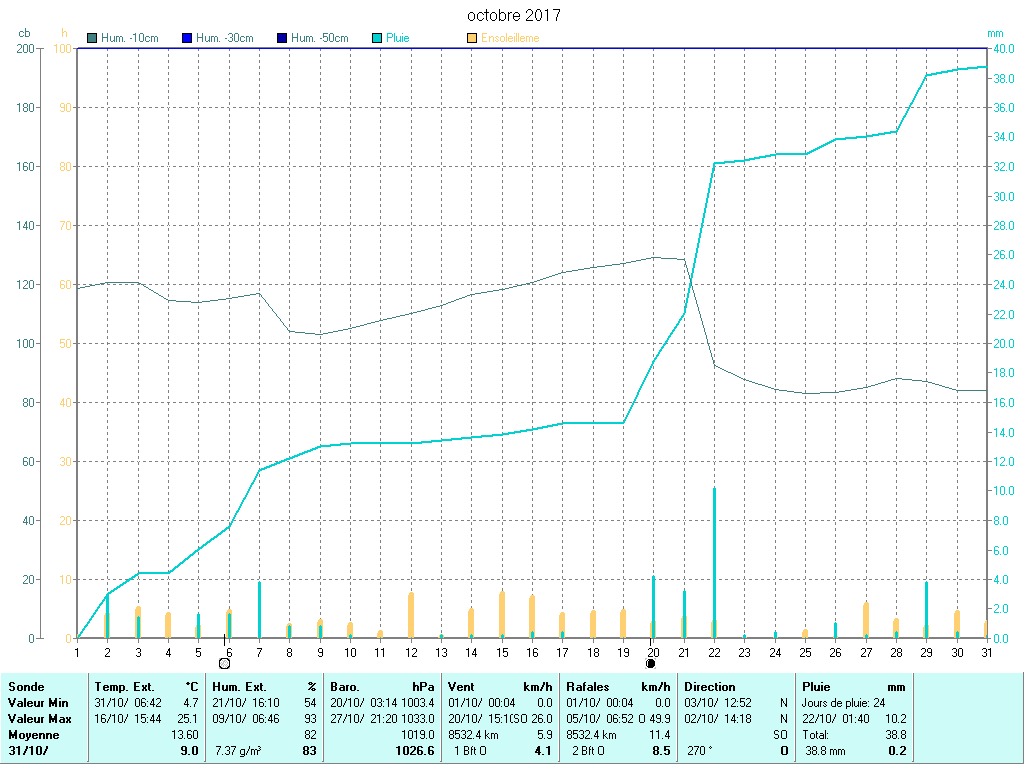Screen dimensions: 1024x764
Task: Click the new moon icon under day 20
Action: click(x=651, y=662)
